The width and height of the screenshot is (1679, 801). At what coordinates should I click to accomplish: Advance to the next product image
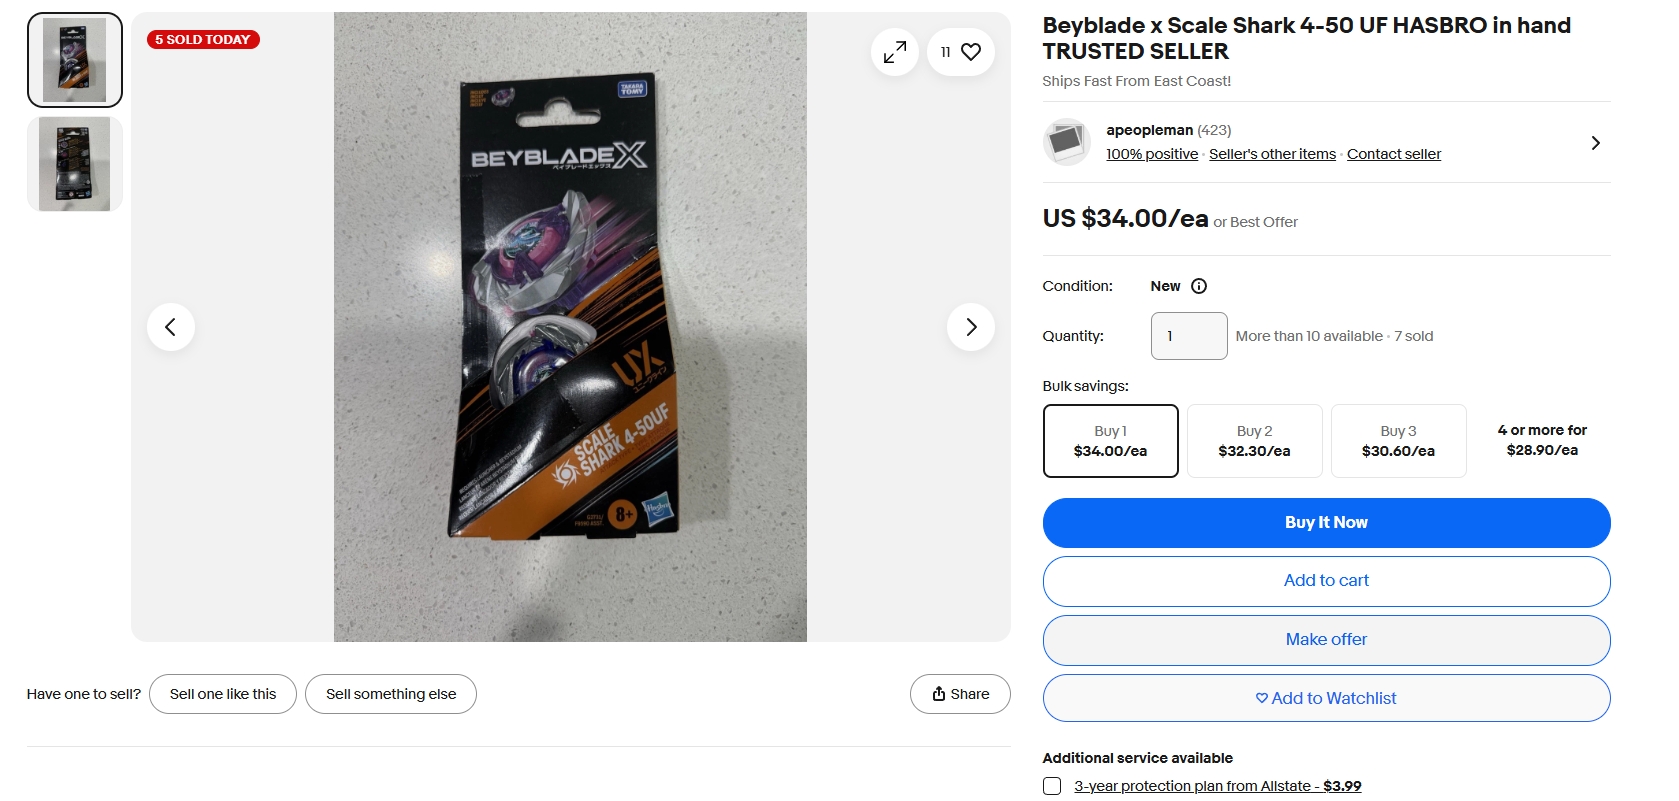coord(971,327)
